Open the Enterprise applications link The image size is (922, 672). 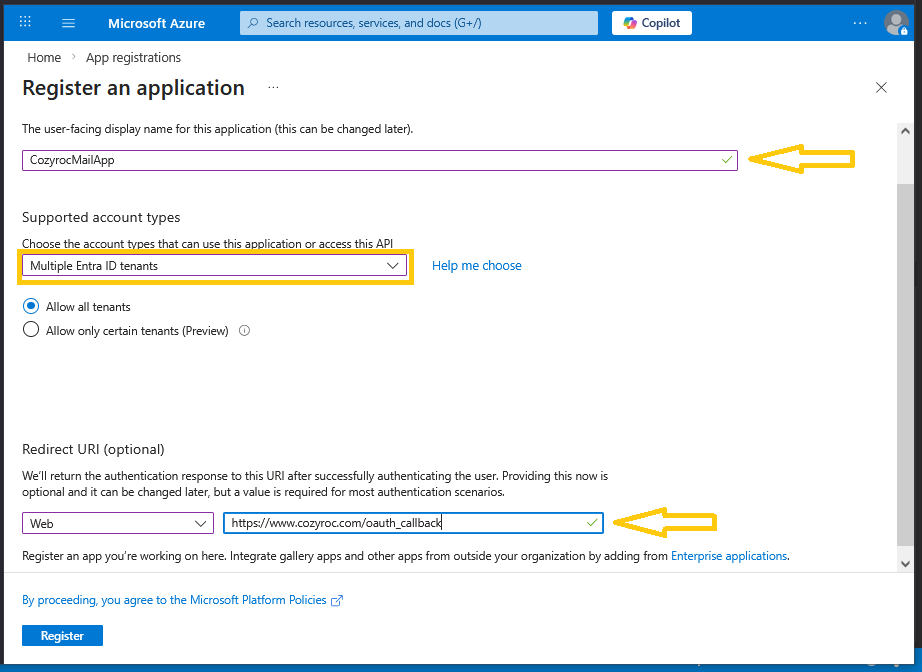click(729, 556)
